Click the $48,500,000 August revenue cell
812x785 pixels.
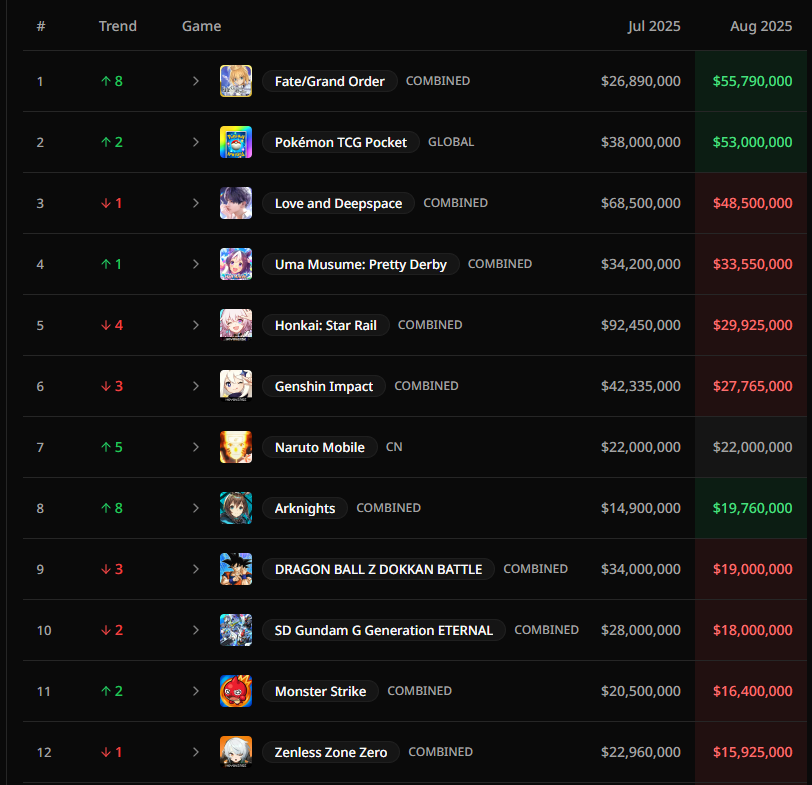coord(752,203)
